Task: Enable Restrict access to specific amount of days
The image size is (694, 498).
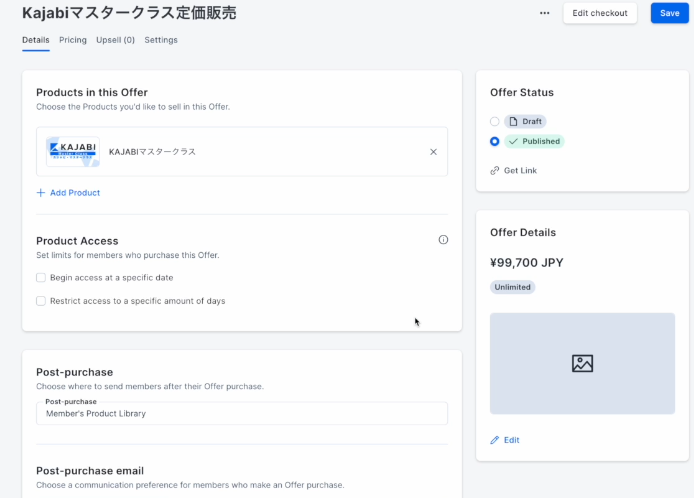Action: click(41, 301)
